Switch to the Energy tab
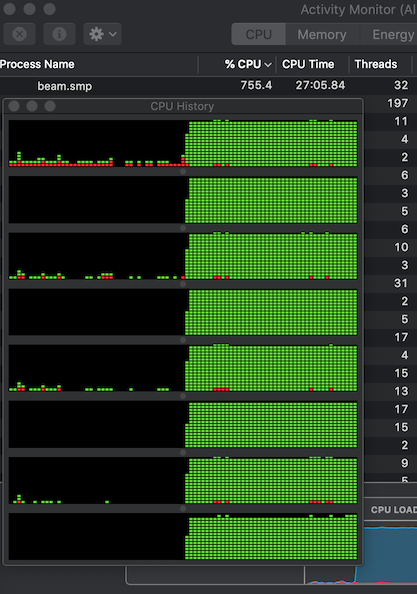Viewport: 417px width, 594px height. click(393, 34)
